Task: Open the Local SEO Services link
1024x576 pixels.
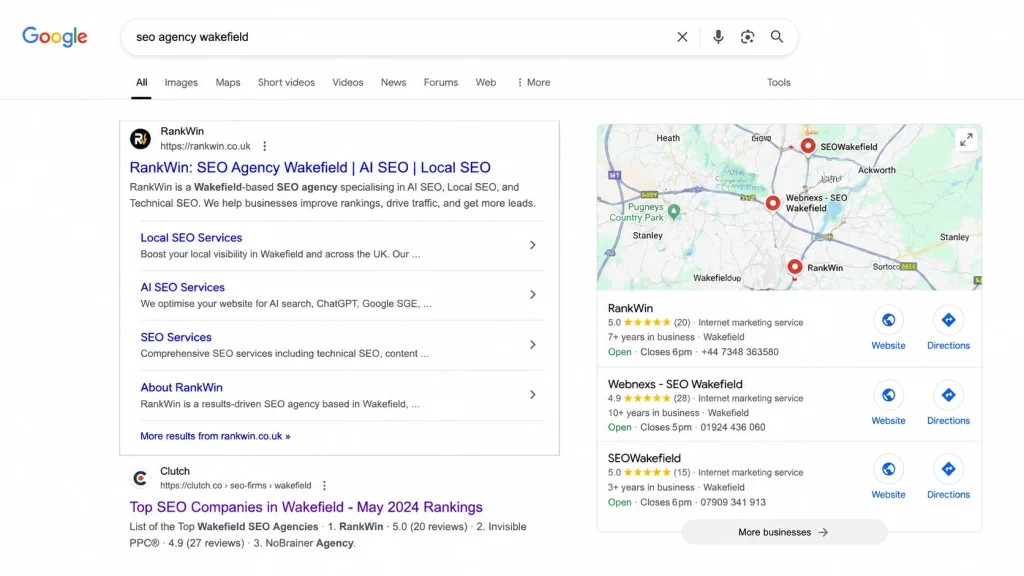Action: pos(191,238)
